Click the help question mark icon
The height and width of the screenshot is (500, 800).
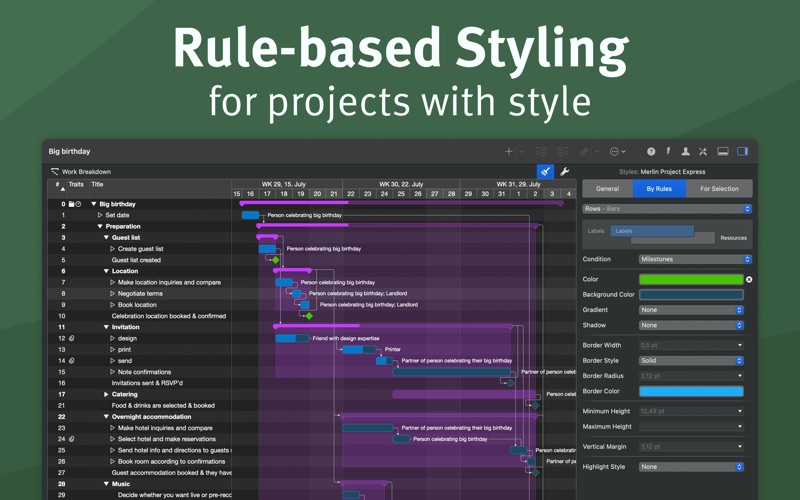[x=651, y=152]
